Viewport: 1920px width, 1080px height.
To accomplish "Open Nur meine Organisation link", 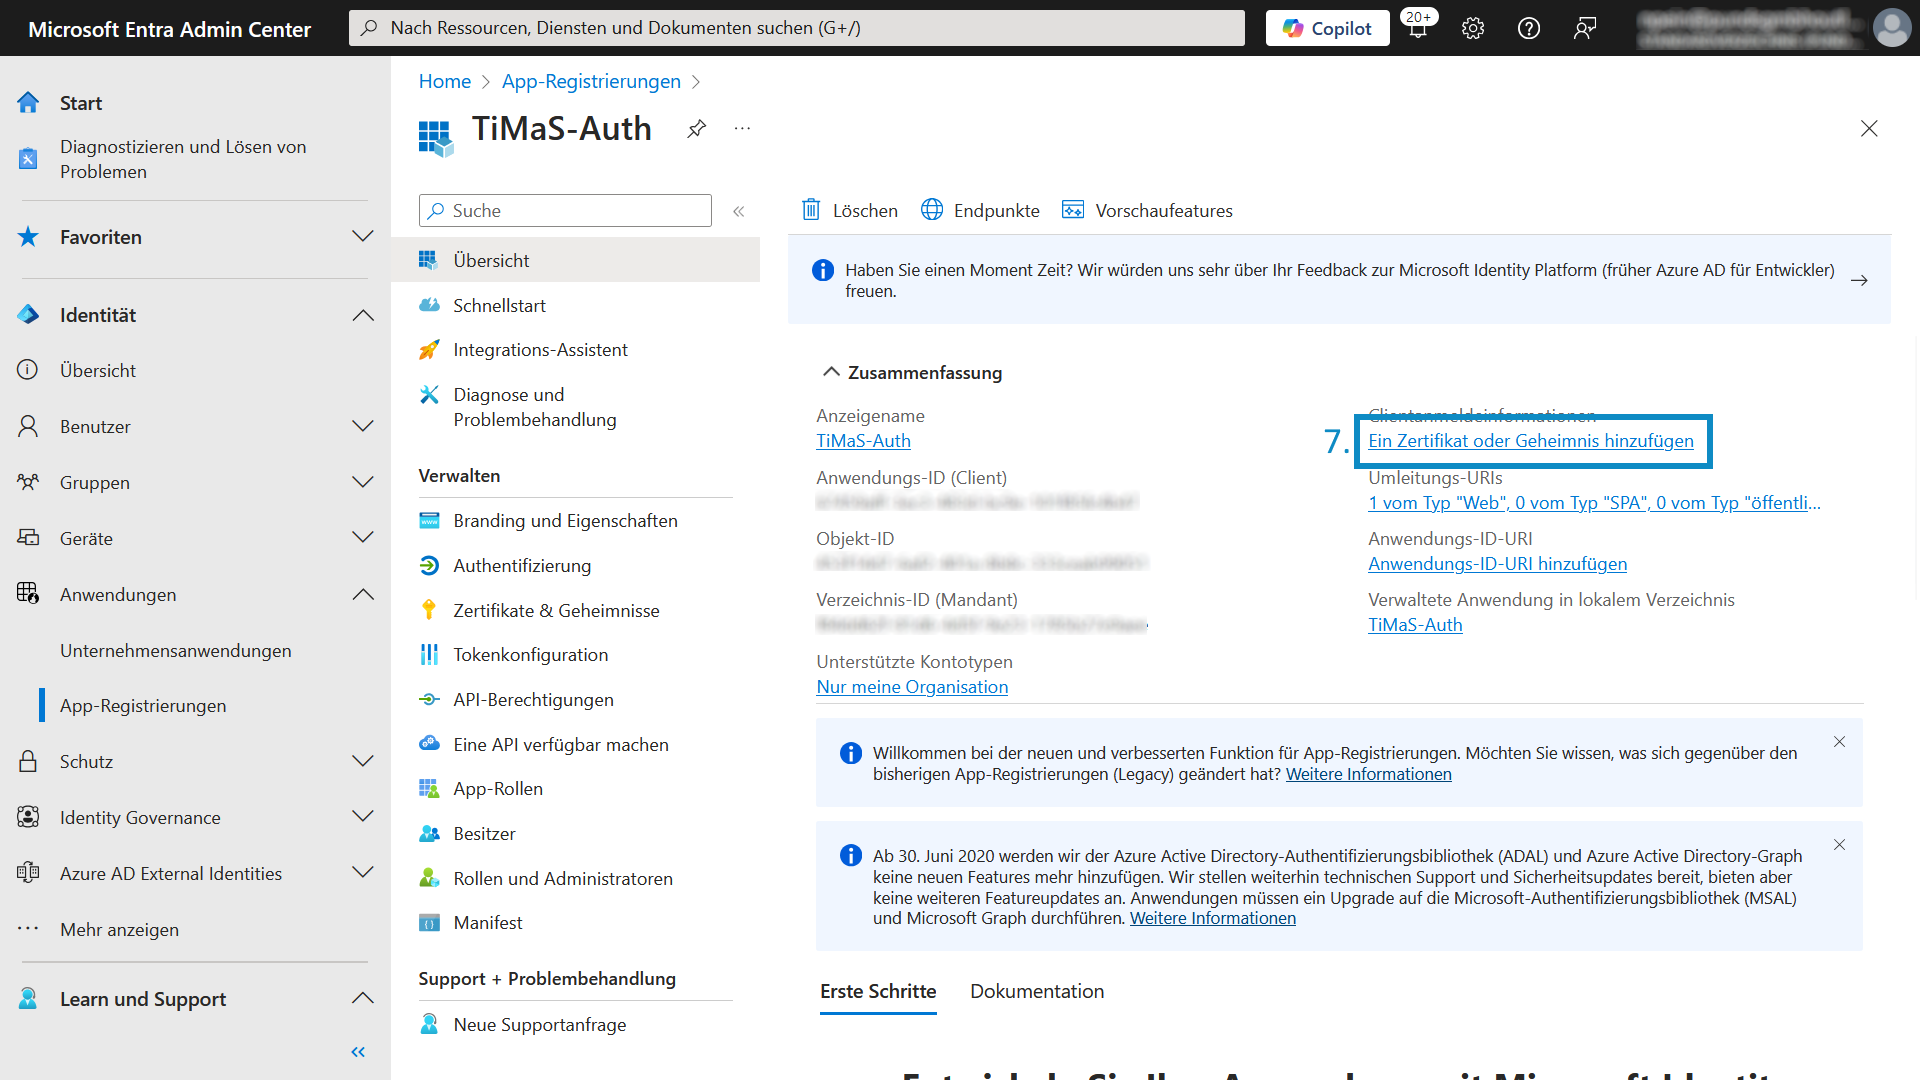I will (912, 687).
